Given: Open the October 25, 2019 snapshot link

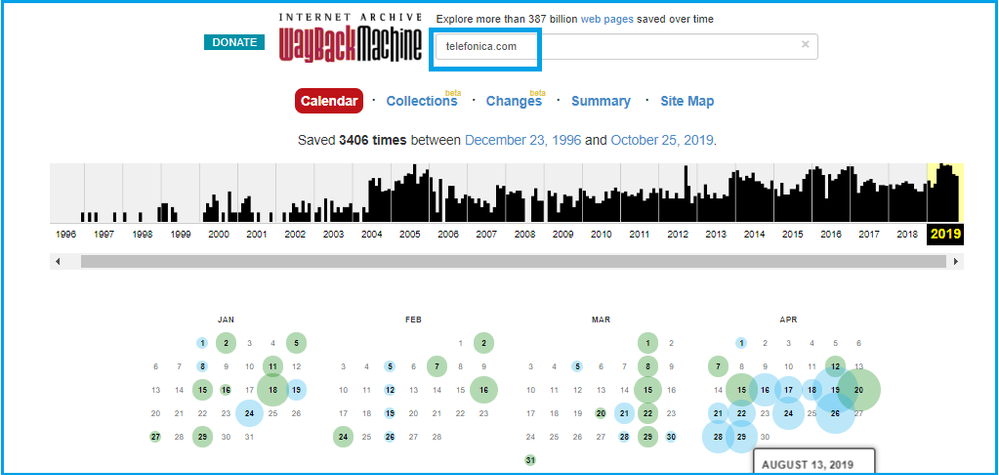Looking at the screenshot, I should [662, 140].
